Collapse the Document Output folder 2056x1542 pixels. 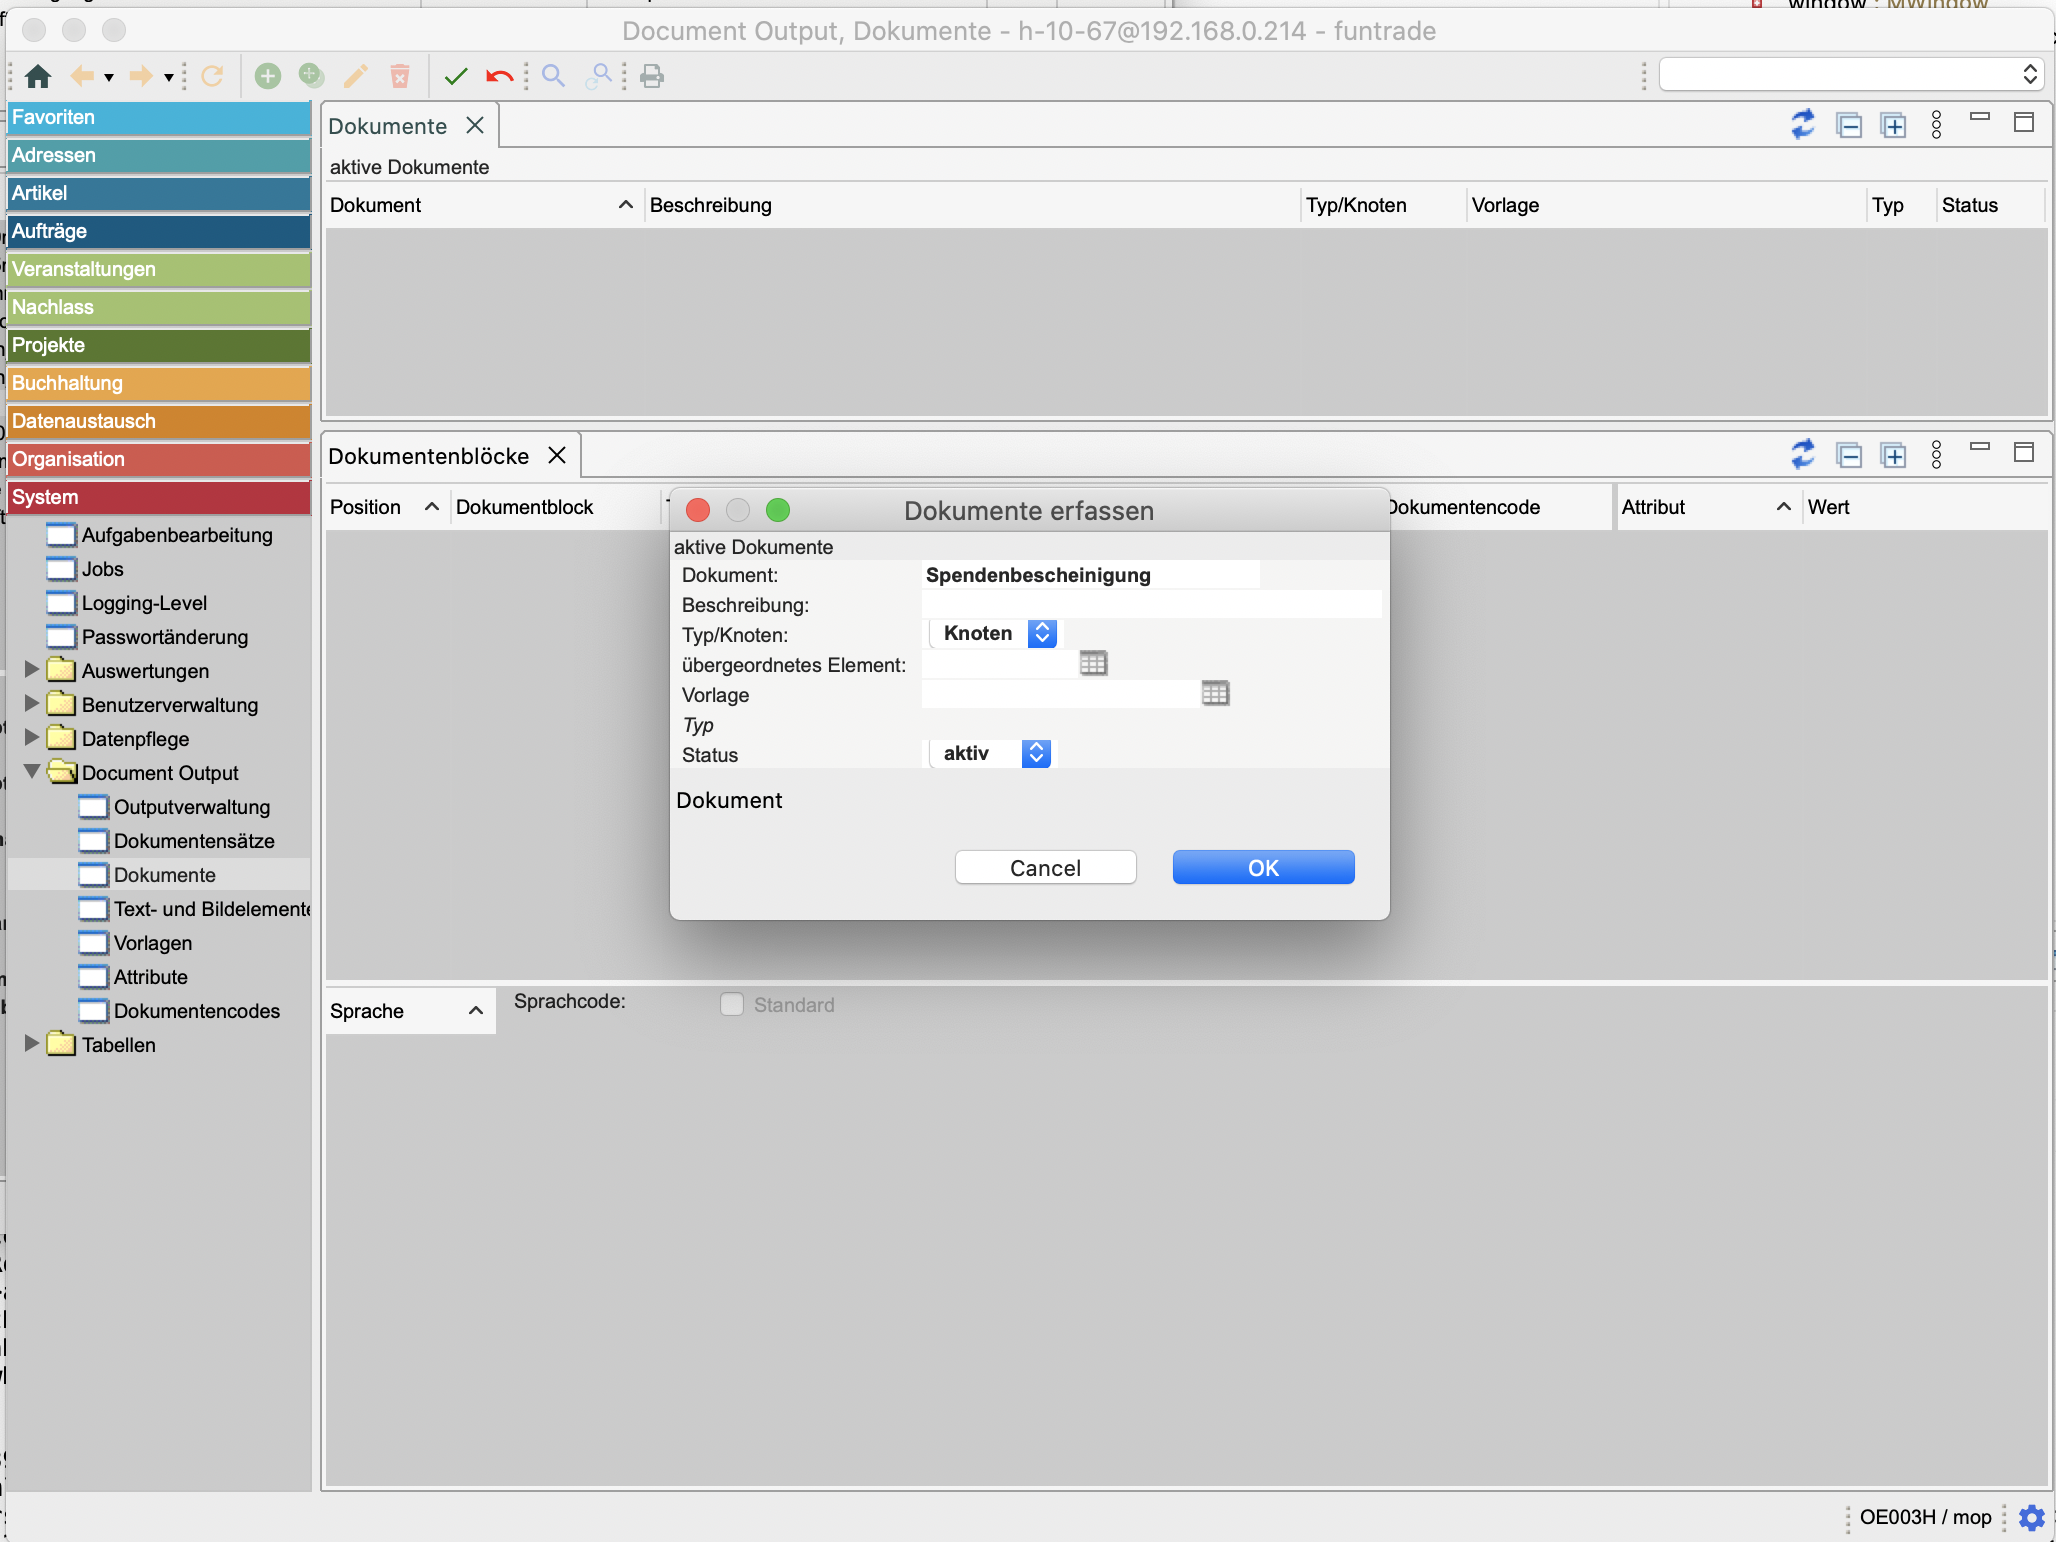32,771
